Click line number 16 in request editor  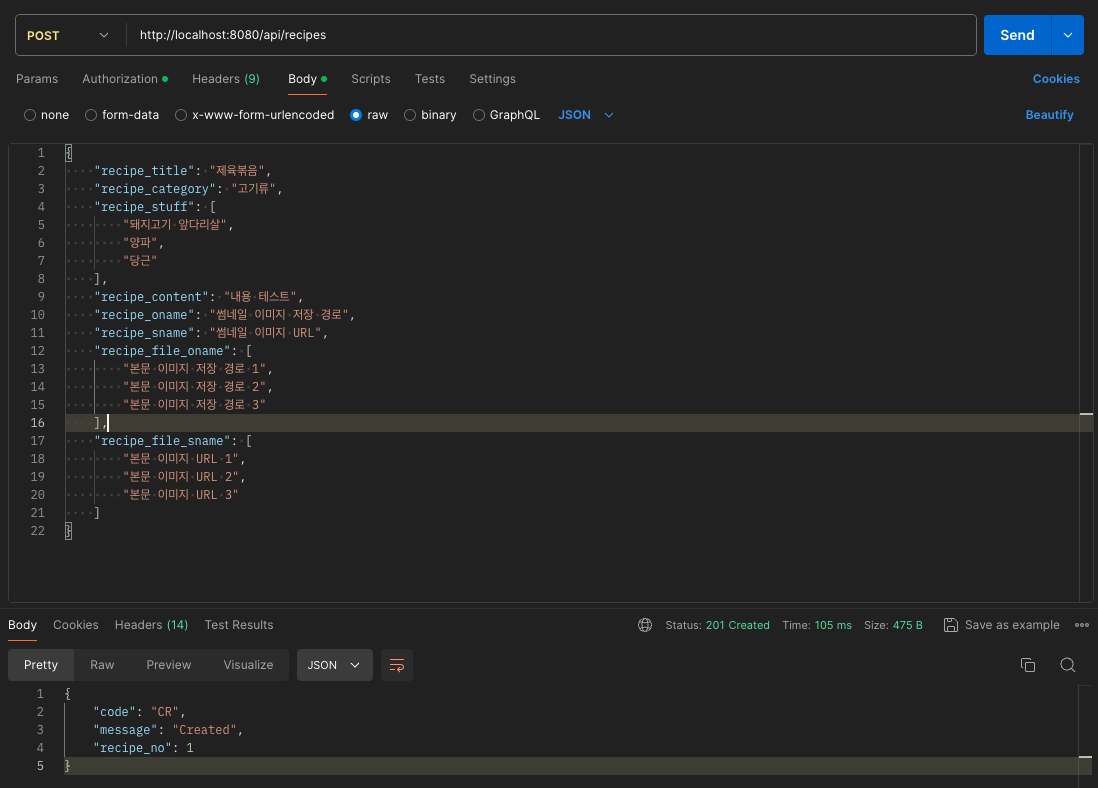38,423
